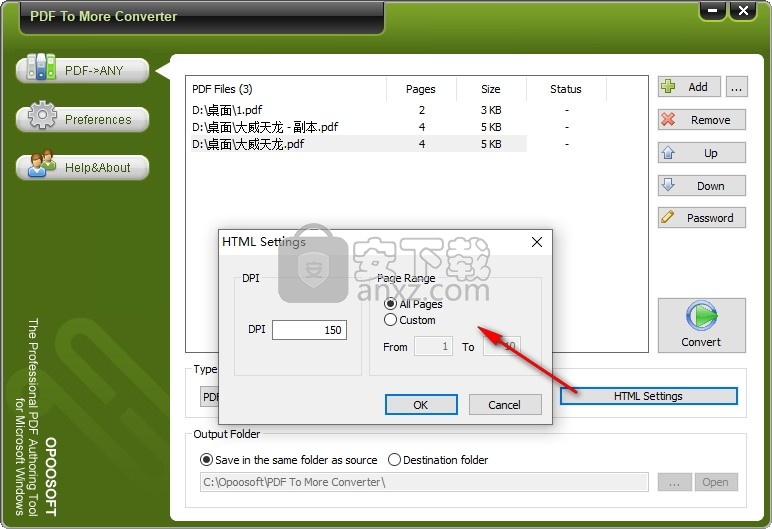Click the output folder path field
772x529 pixels.
(x=424, y=482)
